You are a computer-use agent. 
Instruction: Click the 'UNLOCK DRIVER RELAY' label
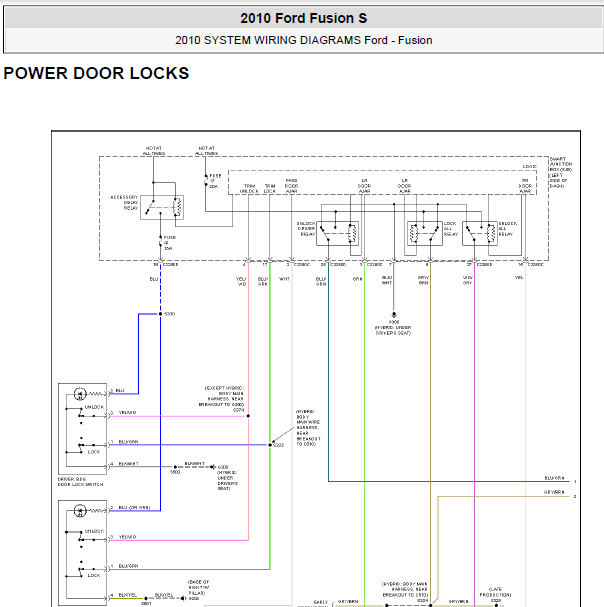[x=306, y=229]
